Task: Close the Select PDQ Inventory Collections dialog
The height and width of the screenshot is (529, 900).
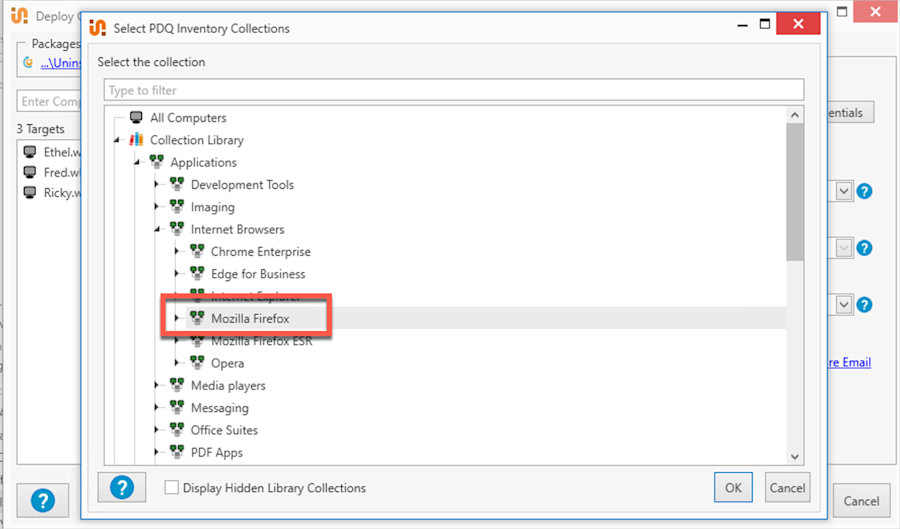Action: click(x=798, y=24)
